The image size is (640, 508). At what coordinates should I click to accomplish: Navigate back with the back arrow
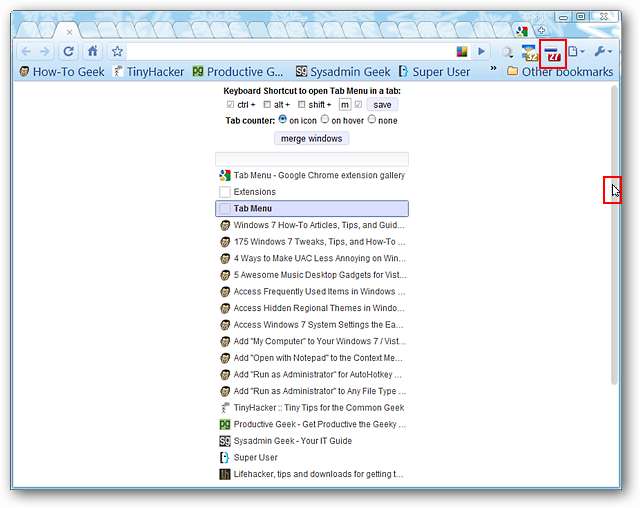pos(26,51)
